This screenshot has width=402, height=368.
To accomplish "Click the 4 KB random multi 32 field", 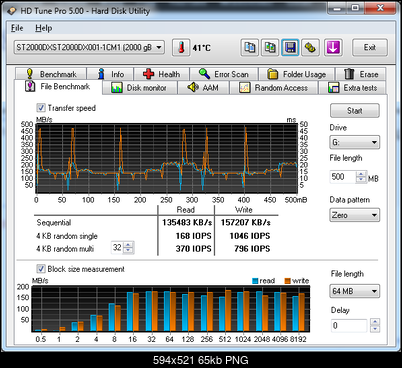I will point(117,248).
